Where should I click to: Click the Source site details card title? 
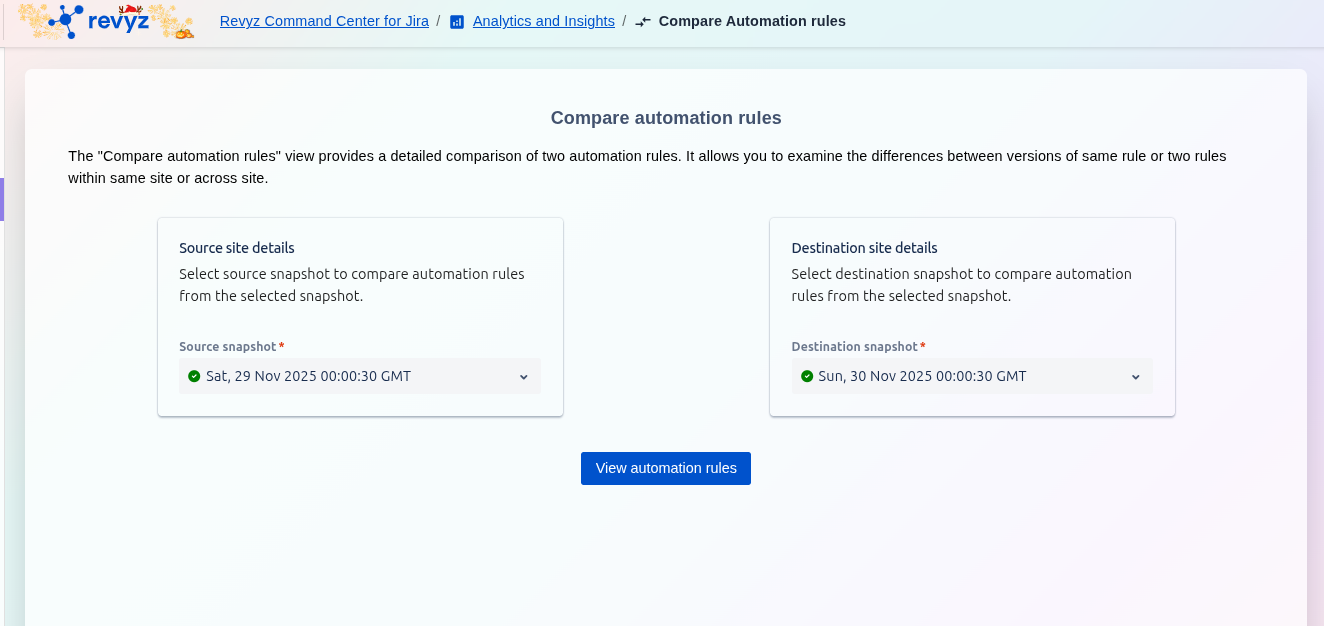tap(237, 248)
